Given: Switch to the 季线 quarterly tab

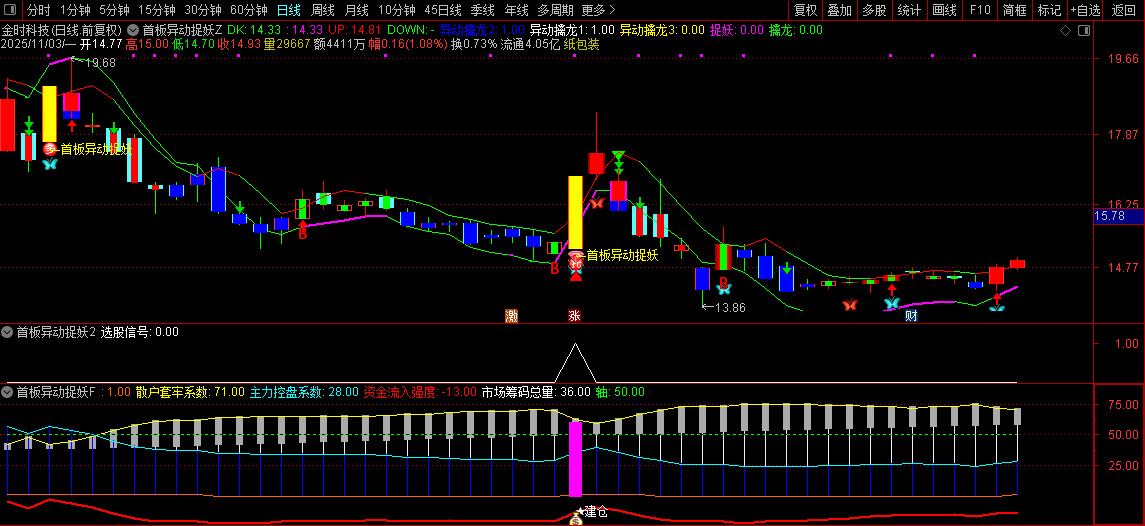Looking at the screenshot, I should pos(482,10).
